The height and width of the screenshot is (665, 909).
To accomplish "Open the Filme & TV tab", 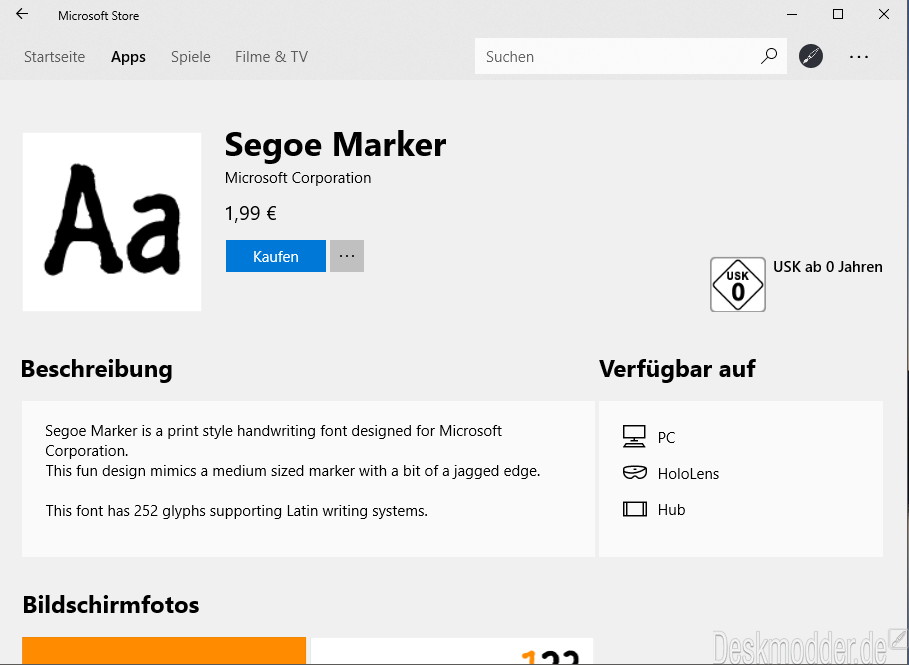I will click(x=271, y=57).
